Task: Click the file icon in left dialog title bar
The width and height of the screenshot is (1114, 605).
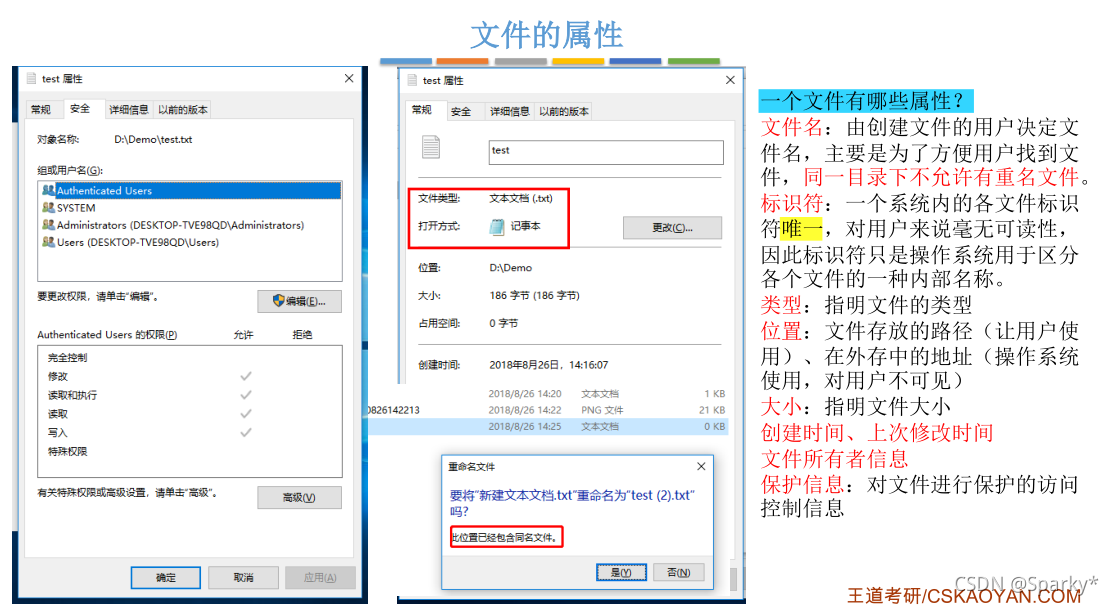Action: click(31, 78)
